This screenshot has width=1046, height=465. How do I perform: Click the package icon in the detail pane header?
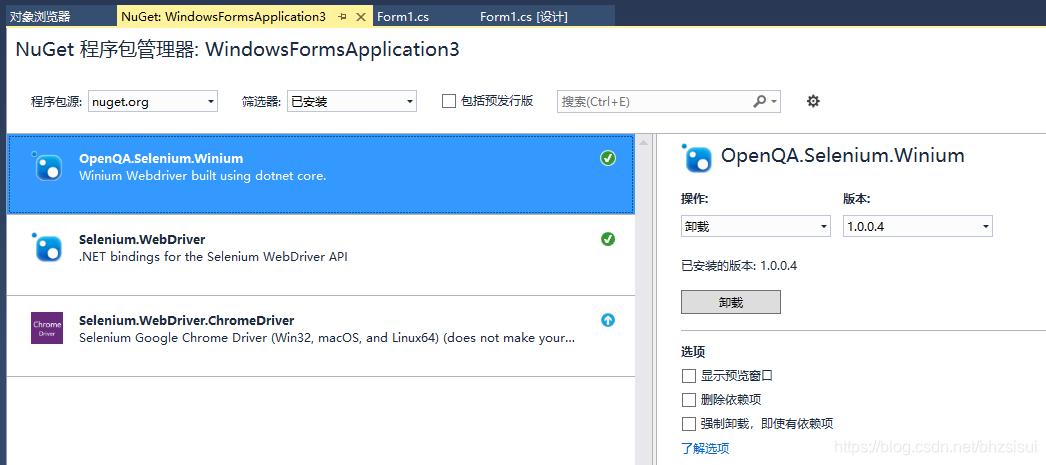(x=697, y=158)
